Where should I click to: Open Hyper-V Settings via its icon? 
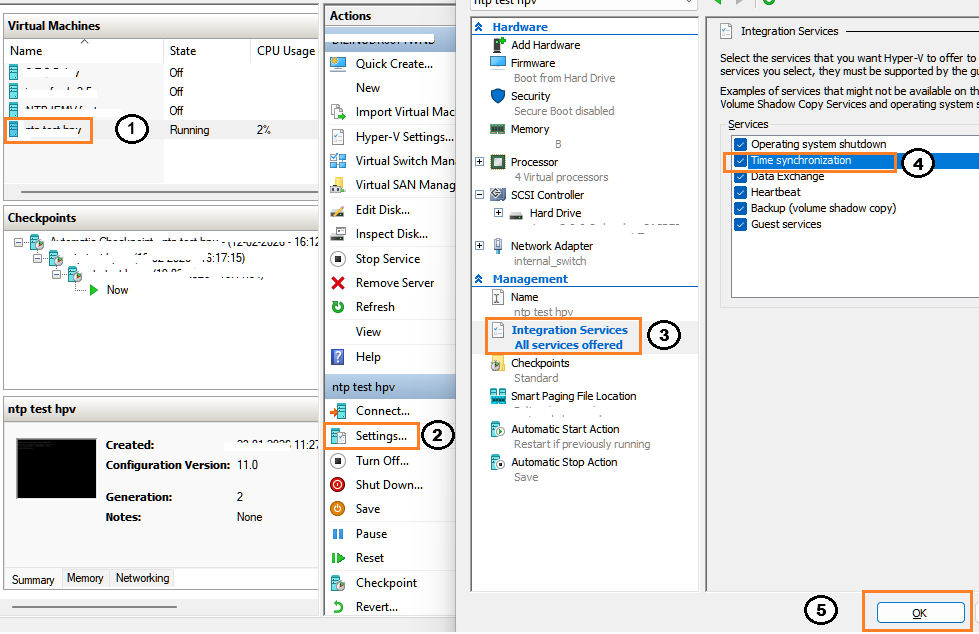pos(338,137)
